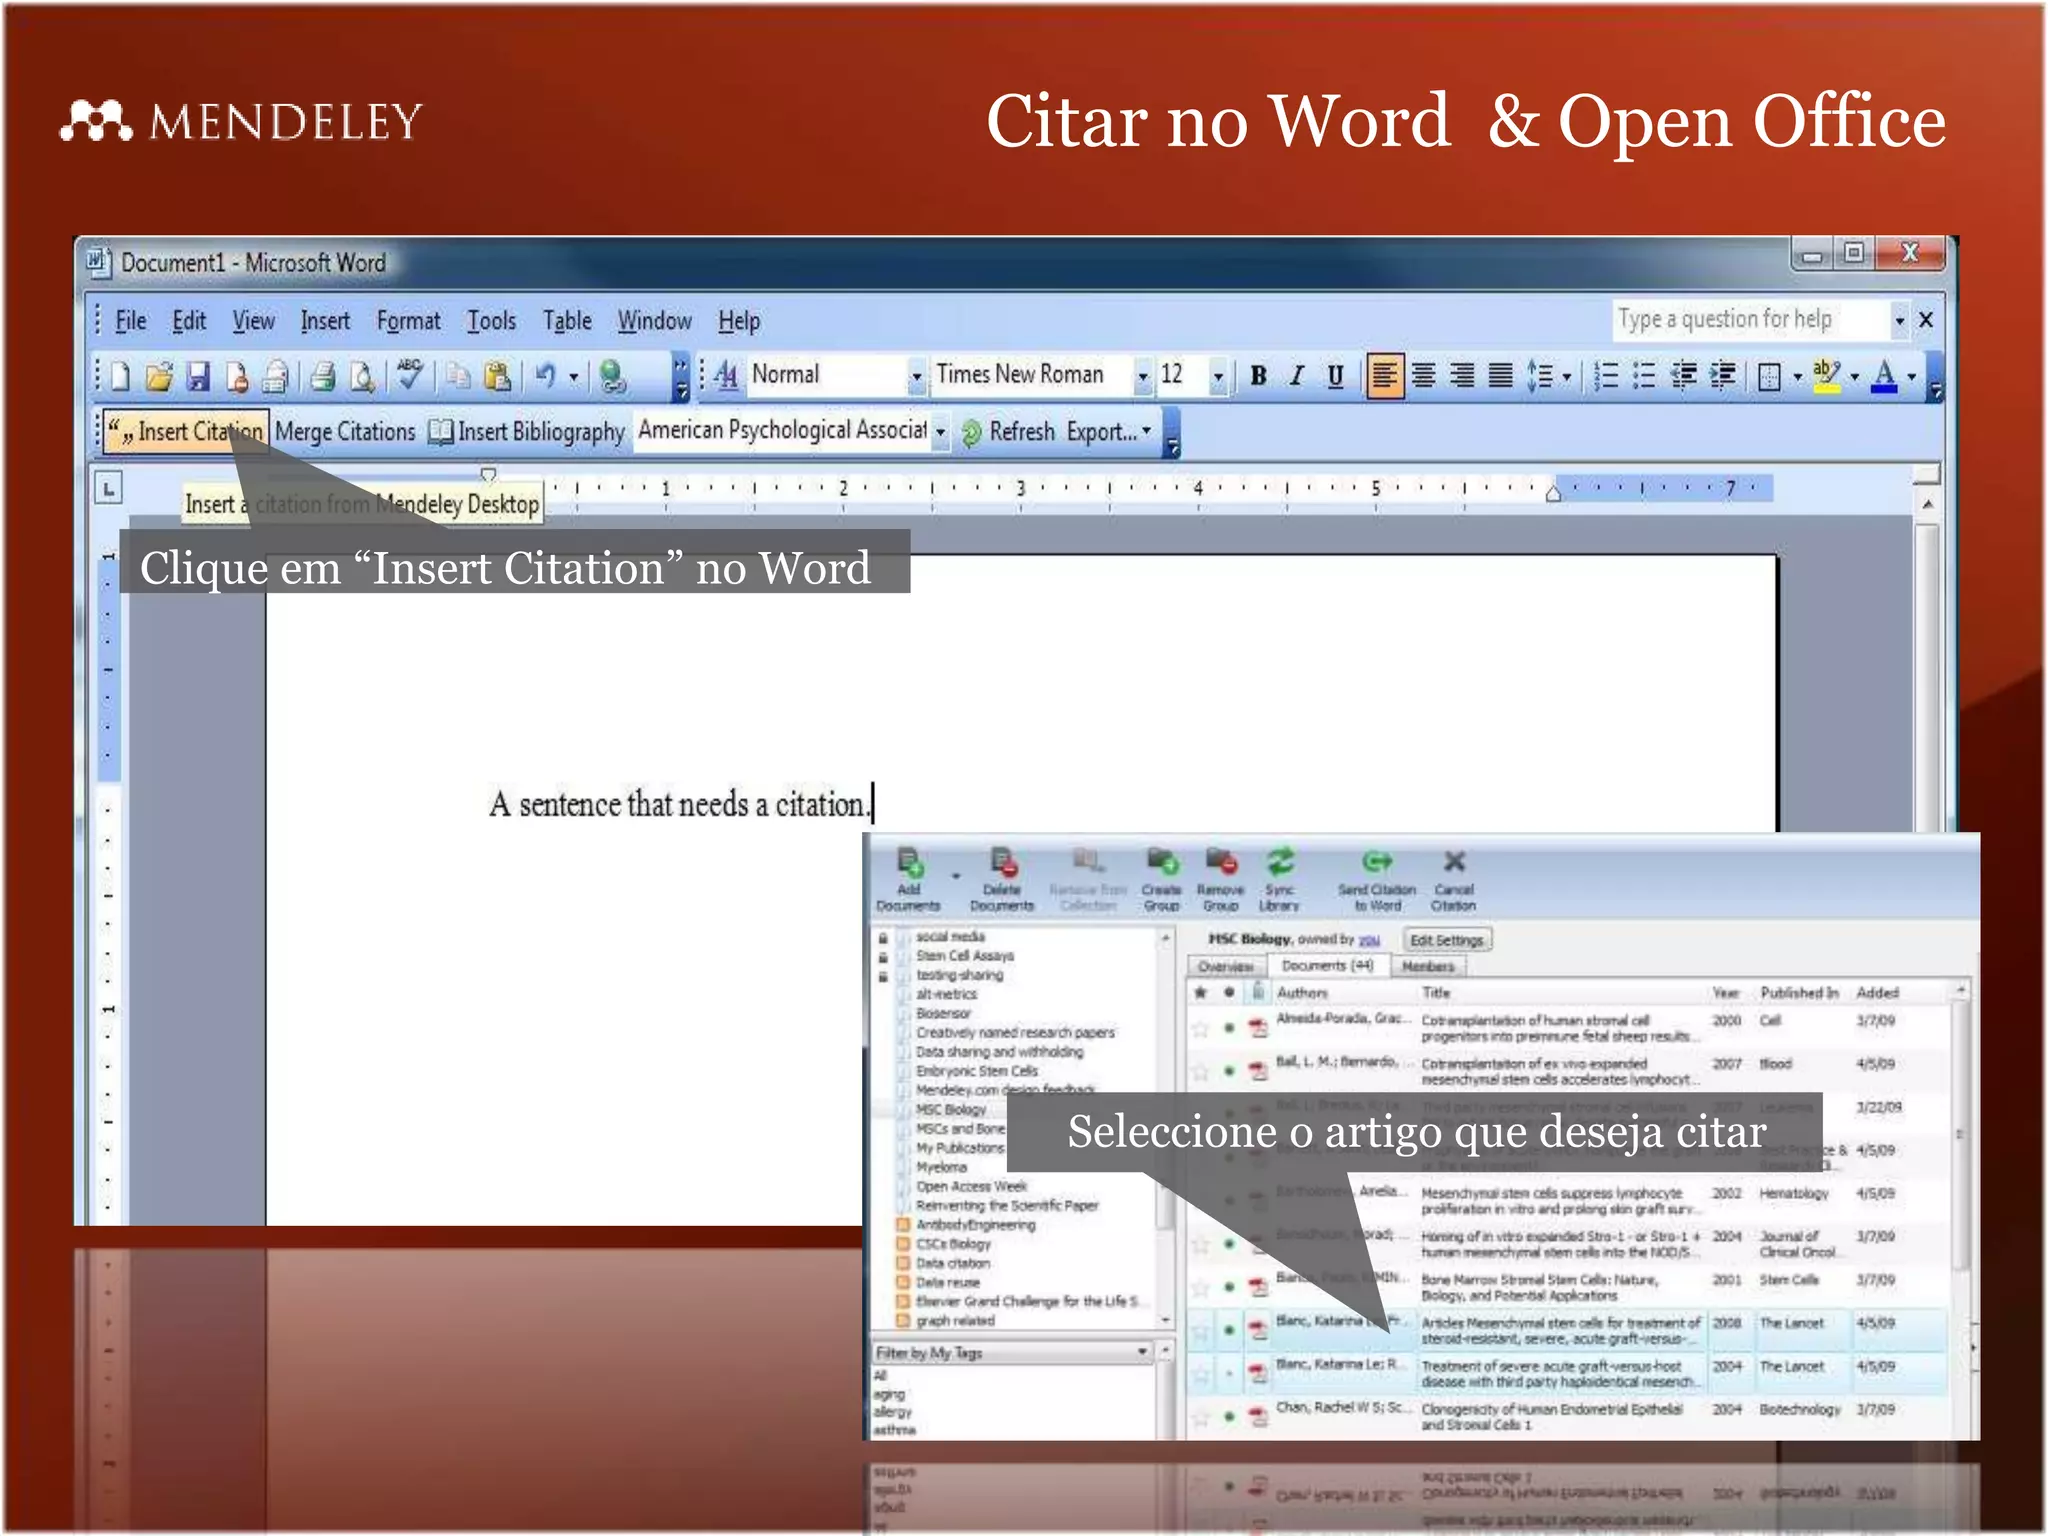Apply the yellow Highlight color
Image resolution: width=2048 pixels, height=1536 pixels.
[x=1826, y=376]
